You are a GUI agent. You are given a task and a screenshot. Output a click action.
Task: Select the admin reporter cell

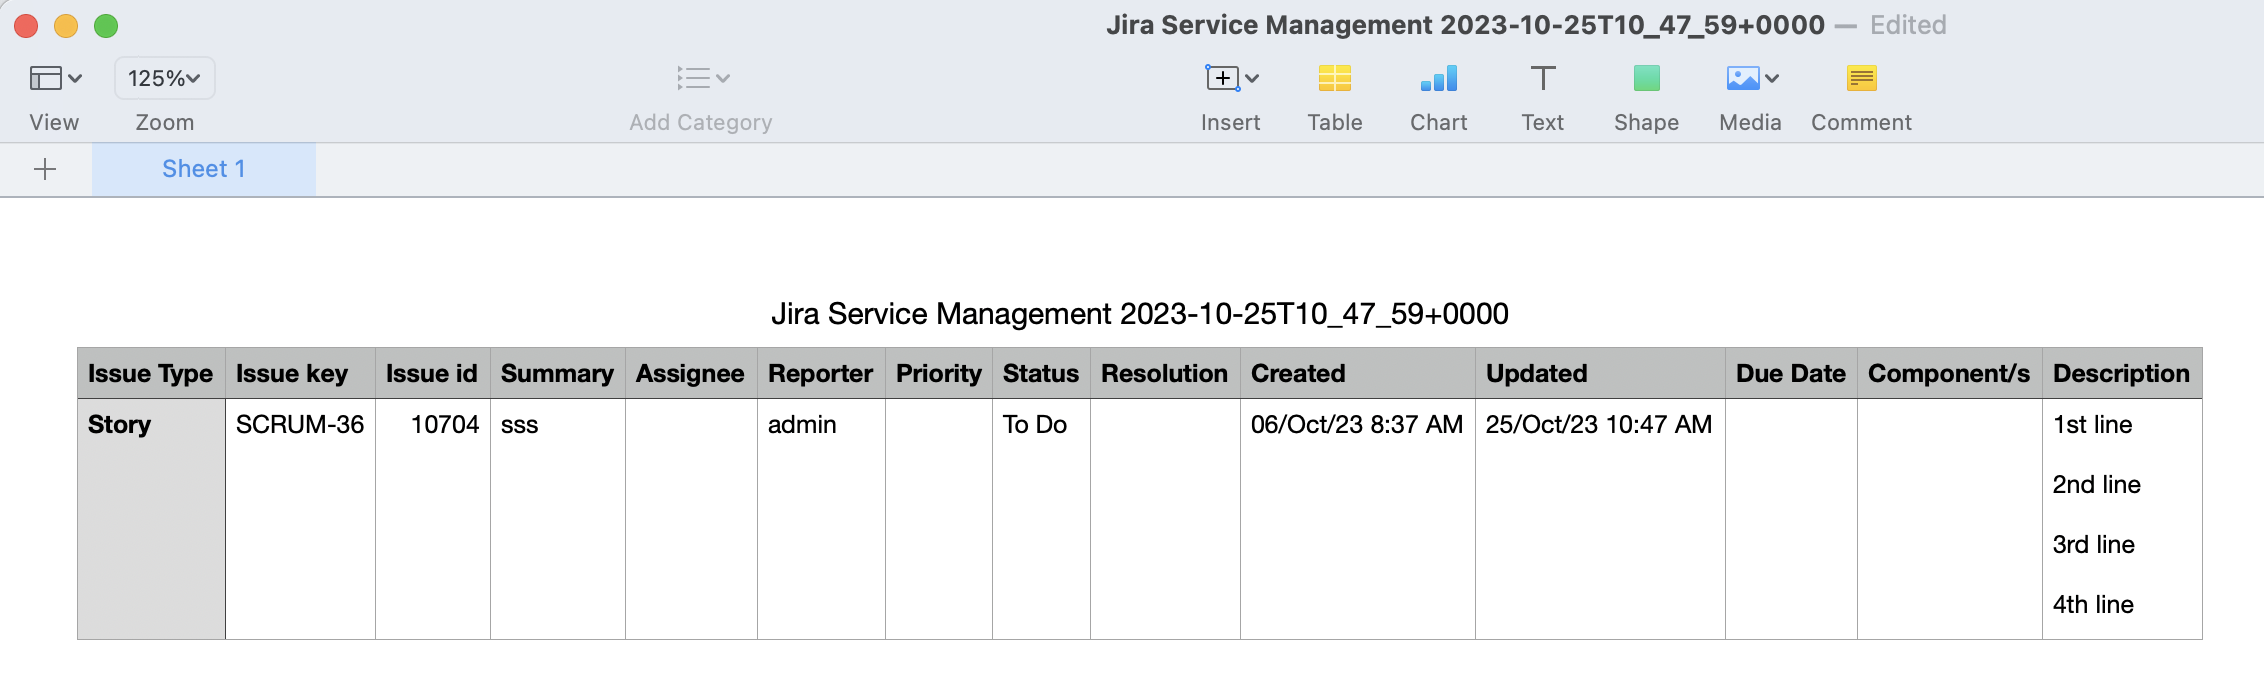point(821,519)
